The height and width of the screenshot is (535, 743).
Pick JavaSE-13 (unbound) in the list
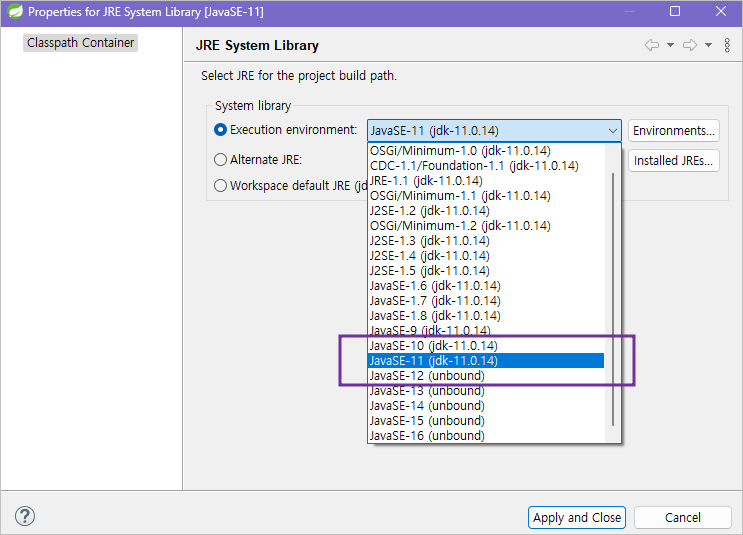tap(486, 391)
